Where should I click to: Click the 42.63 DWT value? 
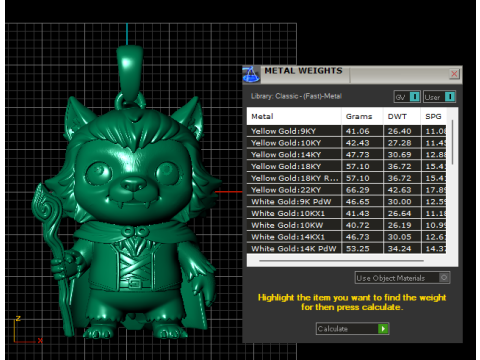pyautogui.click(x=399, y=190)
